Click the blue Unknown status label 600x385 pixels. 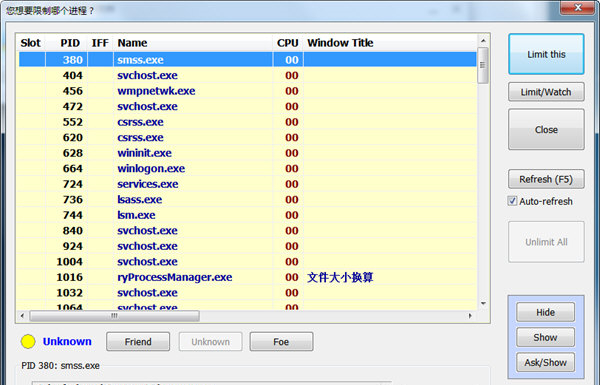[67, 341]
